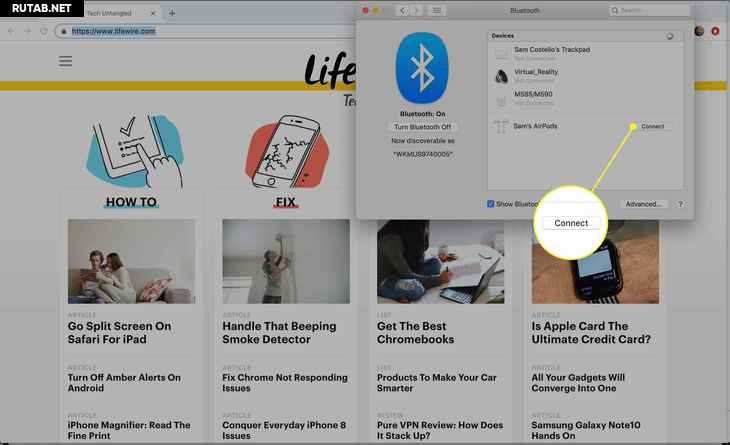Go back in Bluetooth preferences window
The height and width of the screenshot is (445, 730).
point(403,10)
